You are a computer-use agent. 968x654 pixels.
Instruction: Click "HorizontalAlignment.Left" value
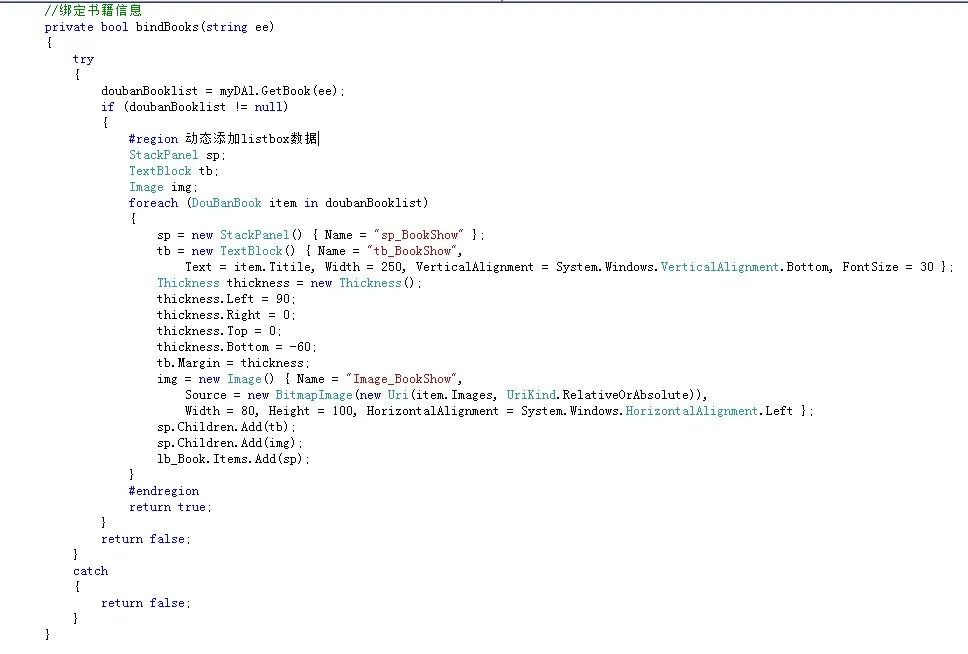709,411
